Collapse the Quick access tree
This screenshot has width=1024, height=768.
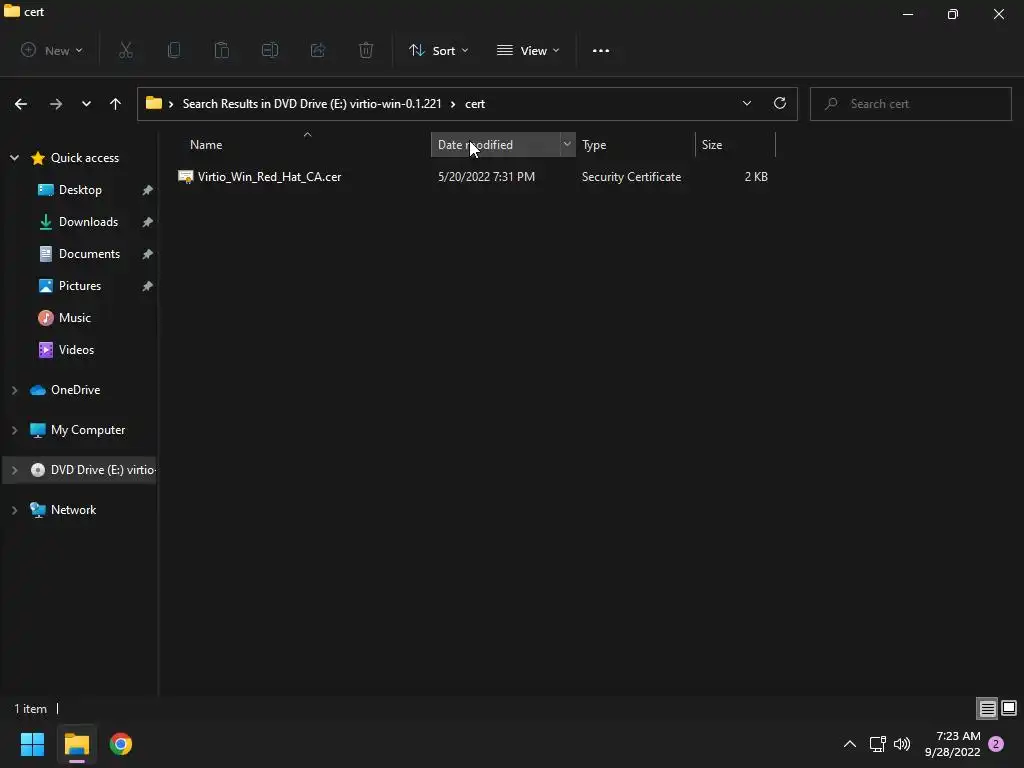pos(14,158)
